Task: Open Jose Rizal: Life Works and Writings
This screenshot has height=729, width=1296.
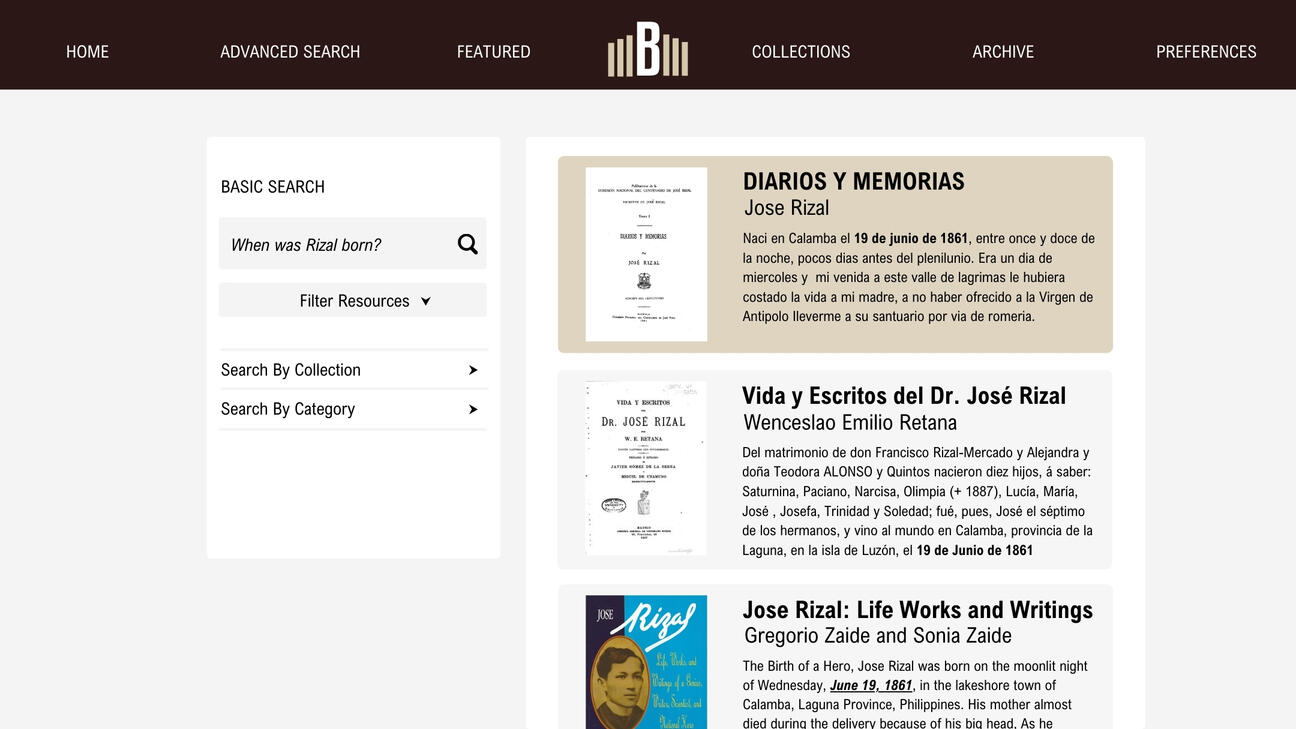Action: [917, 610]
